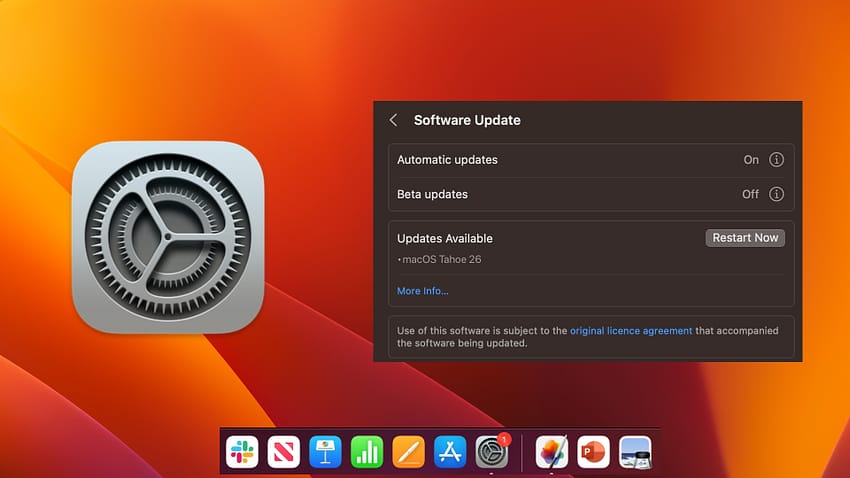Click the Off status of Beta updates
This screenshot has height=478, width=850.
[750, 194]
